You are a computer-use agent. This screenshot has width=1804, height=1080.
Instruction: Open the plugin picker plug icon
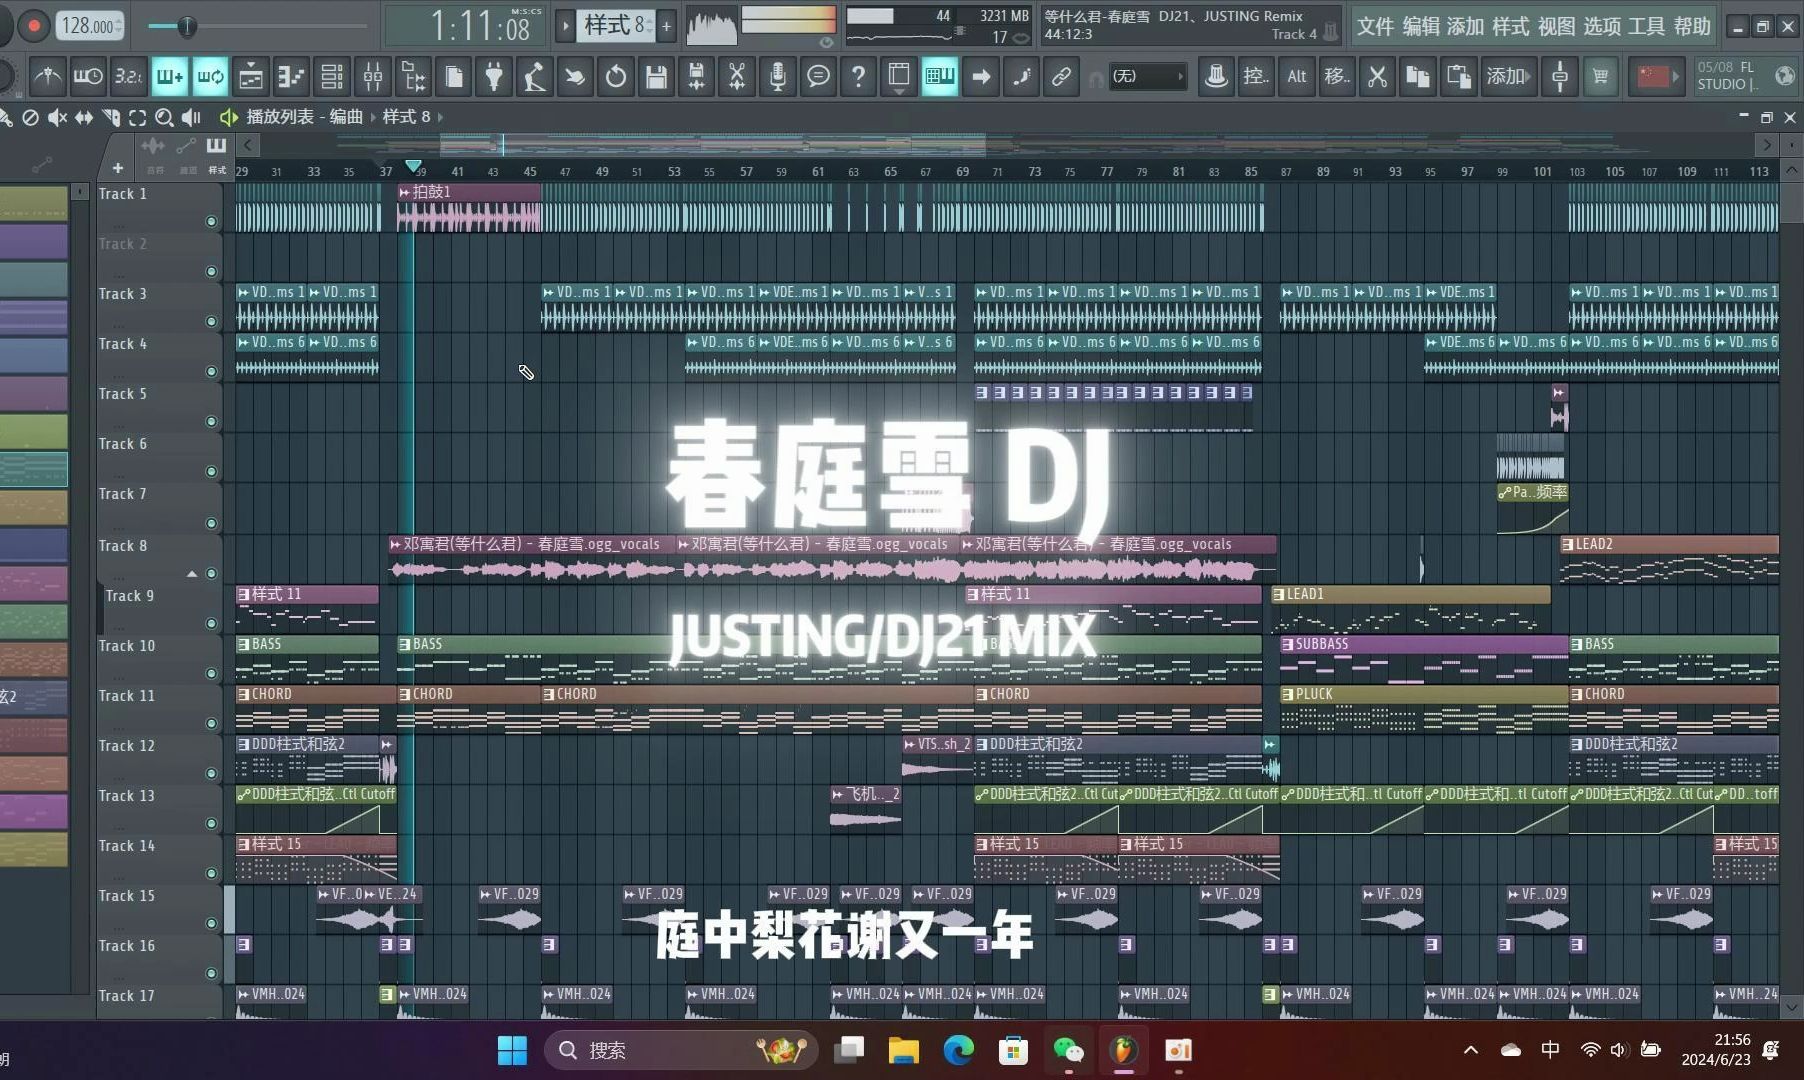[494, 76]
